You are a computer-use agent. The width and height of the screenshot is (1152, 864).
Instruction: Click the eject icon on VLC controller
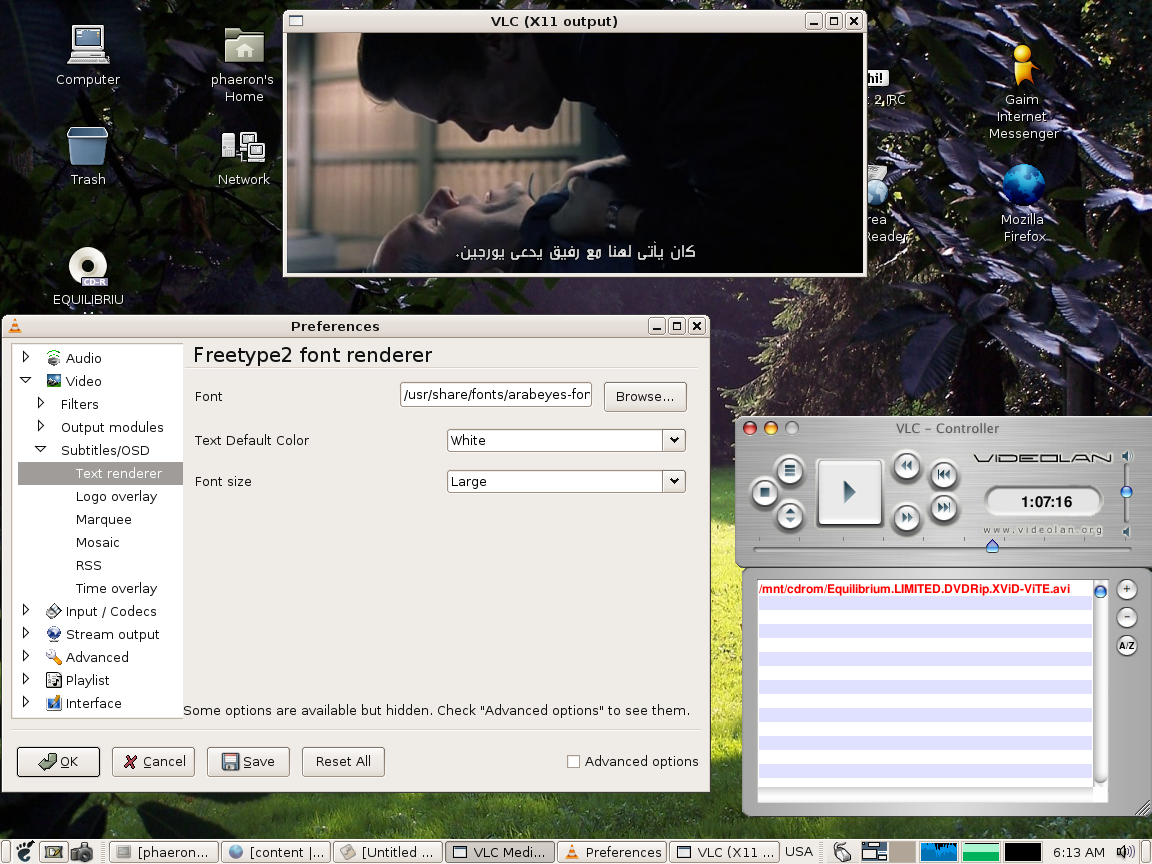(789, 515)
